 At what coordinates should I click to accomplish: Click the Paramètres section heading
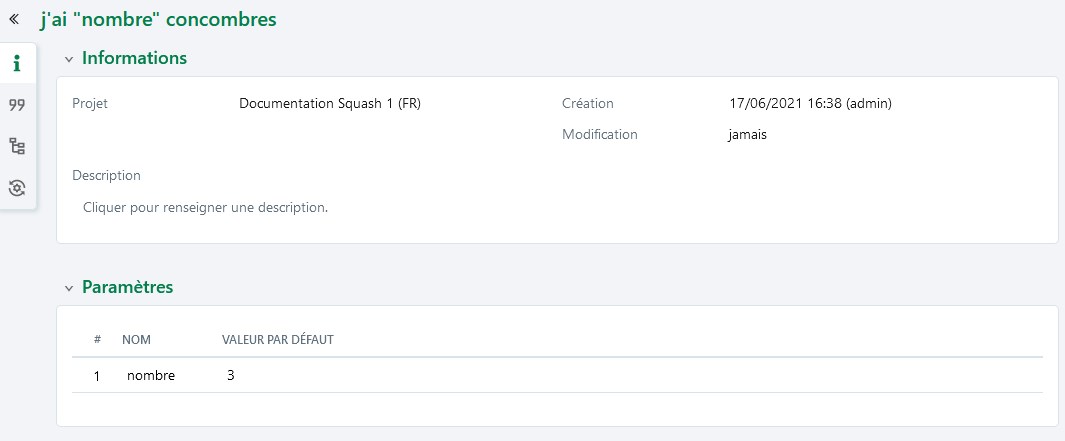[x=127, y=287]
